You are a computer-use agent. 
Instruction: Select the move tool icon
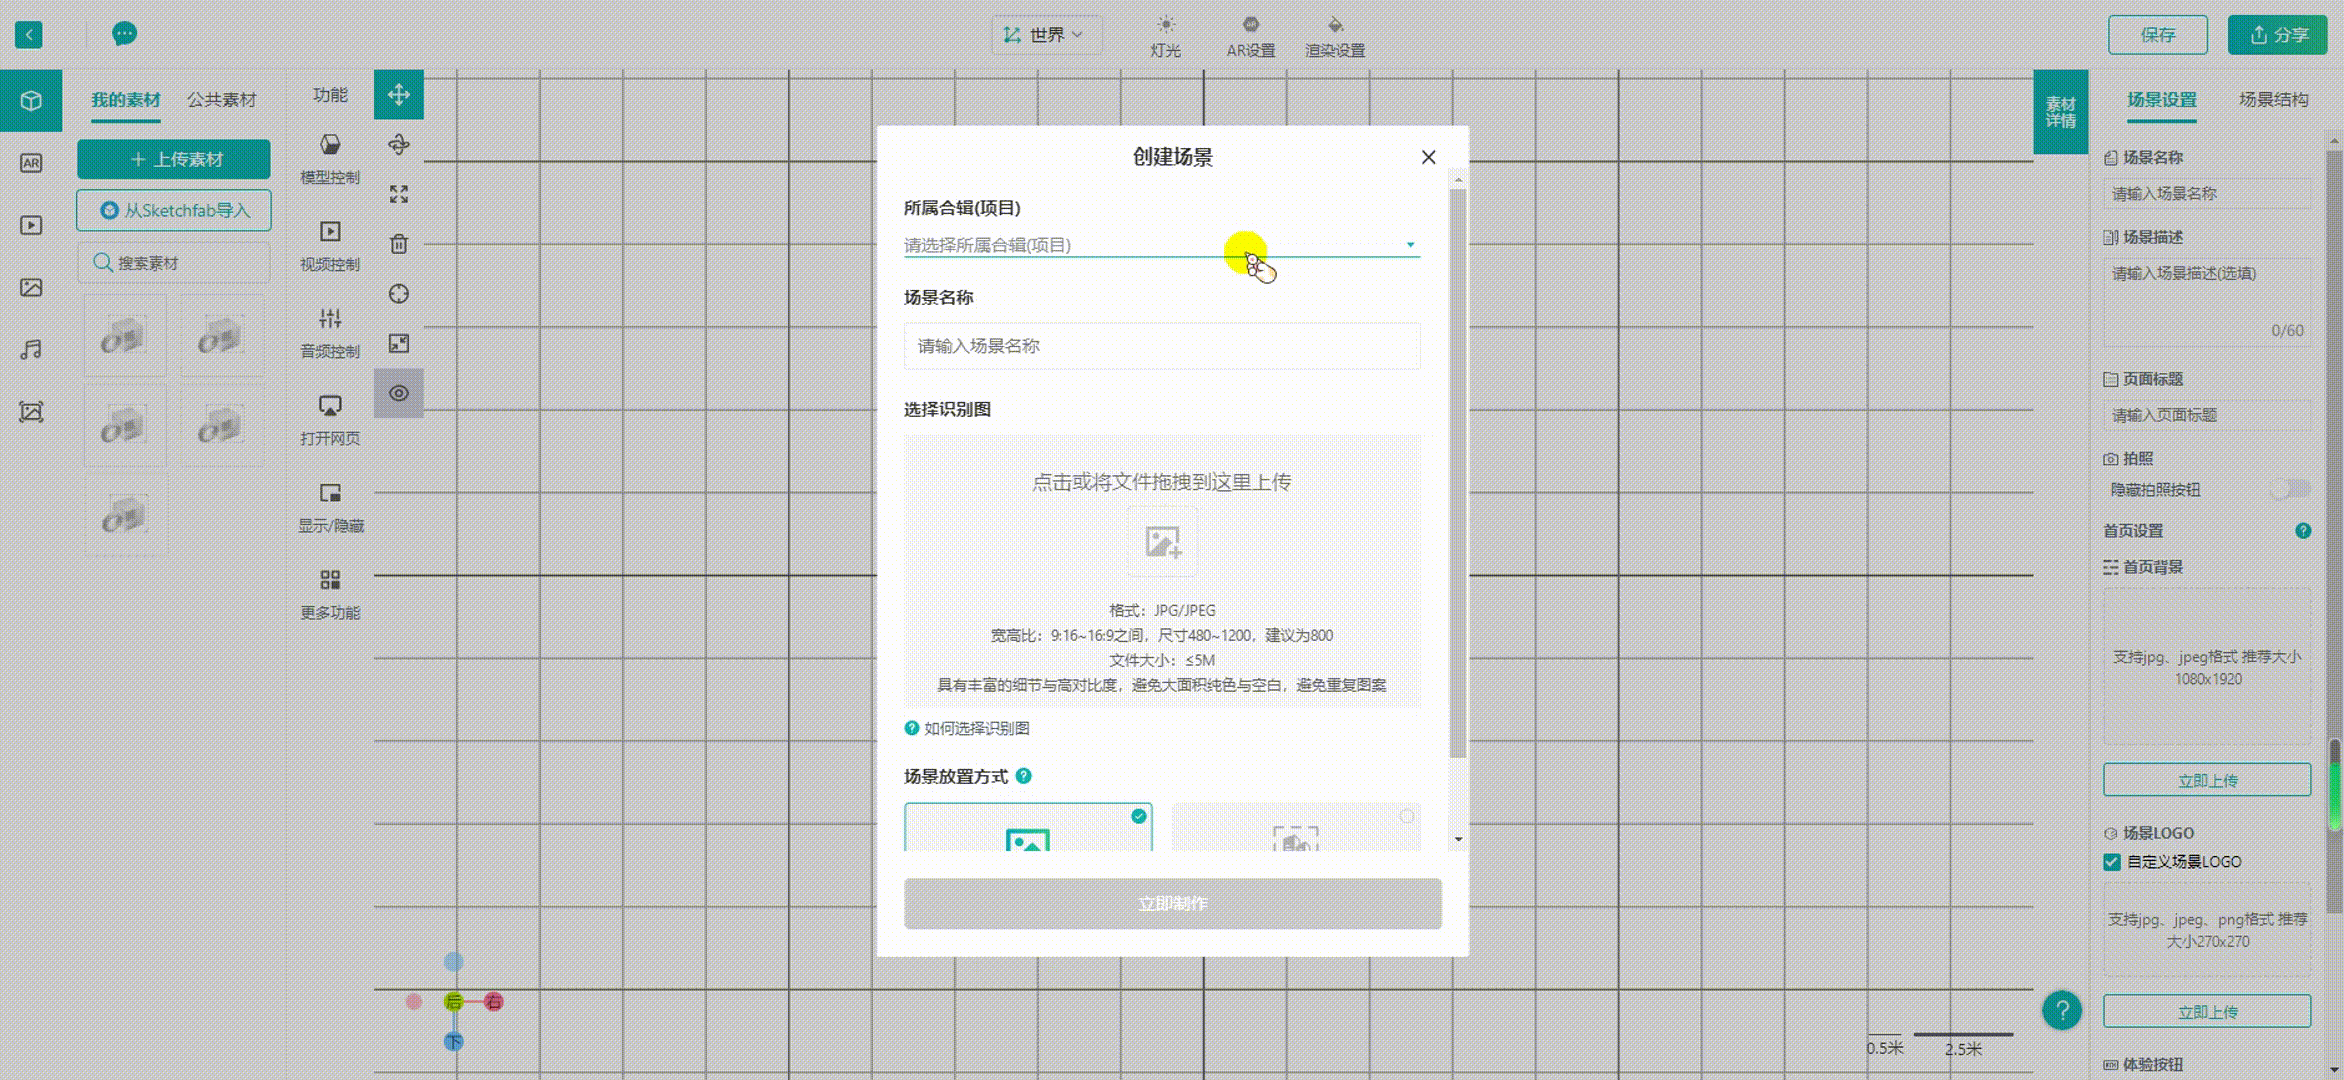(398, 95)
